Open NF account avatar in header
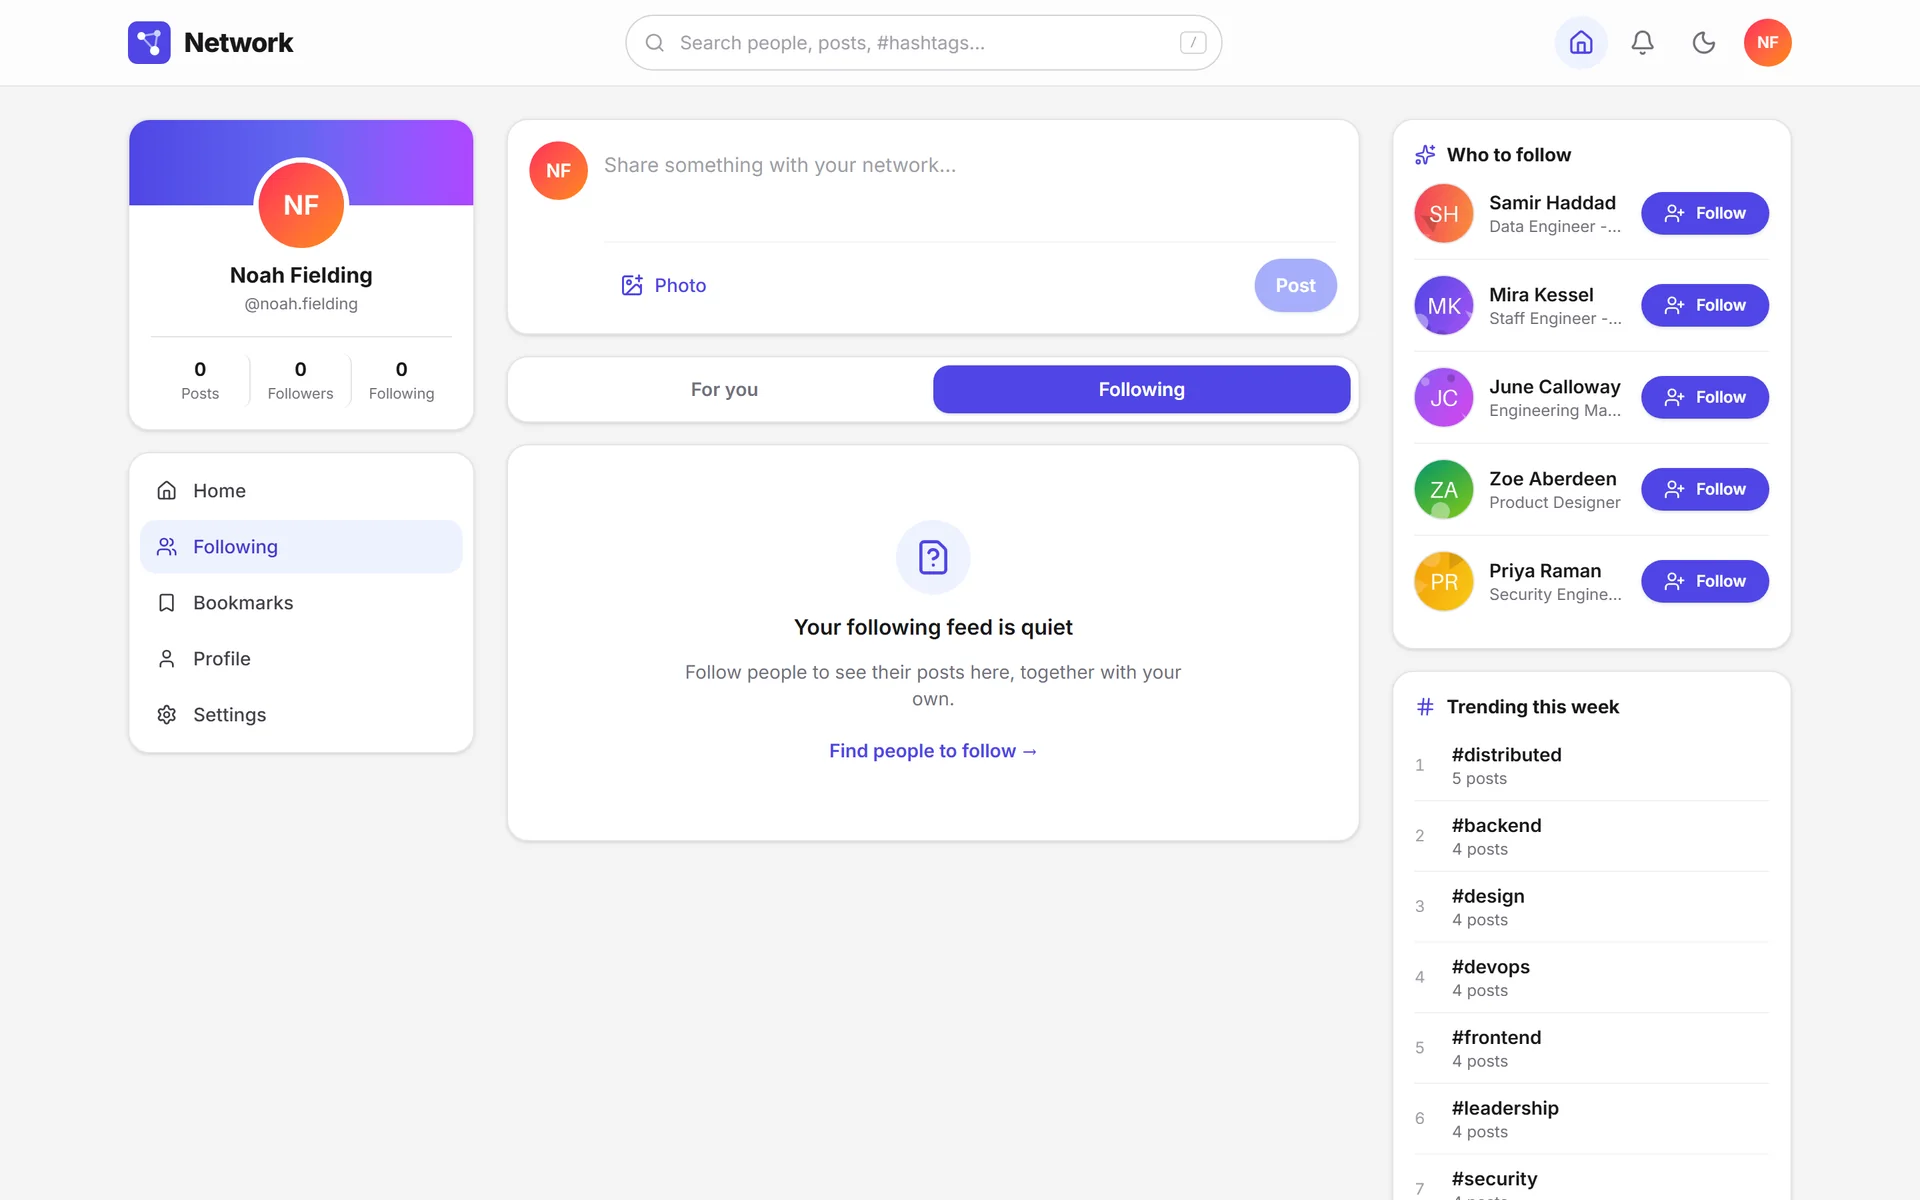Screen dimensions: 1920x1200 pos(1768,42)
